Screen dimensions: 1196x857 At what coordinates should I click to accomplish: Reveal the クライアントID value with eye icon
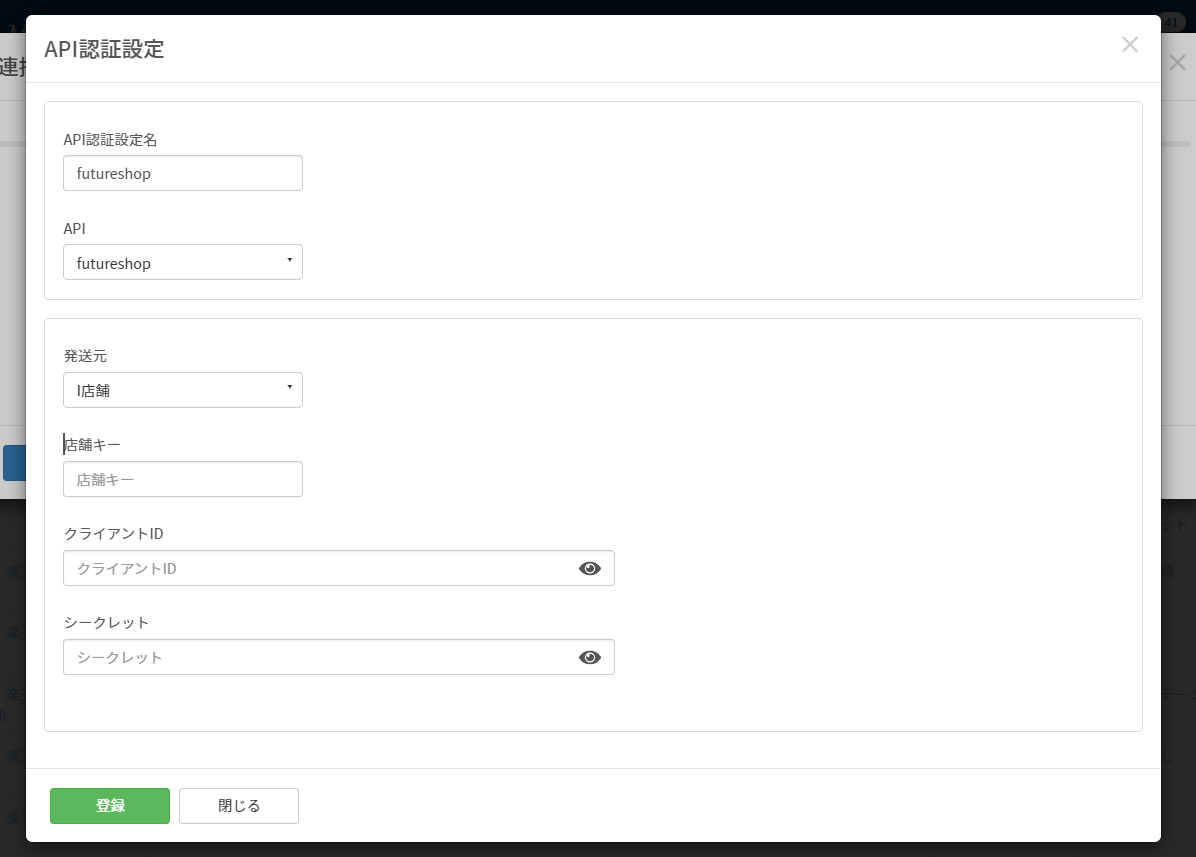(590, 569)
